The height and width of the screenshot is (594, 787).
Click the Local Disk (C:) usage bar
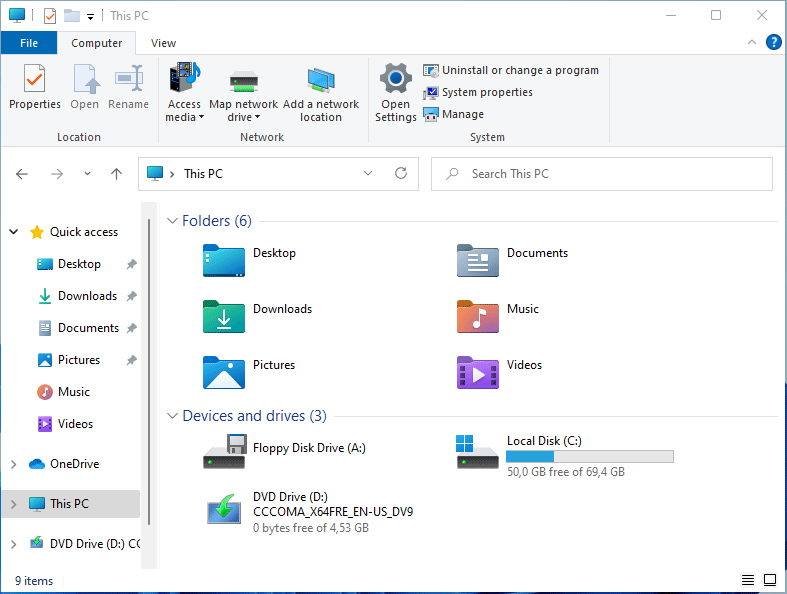pos(590,456)
